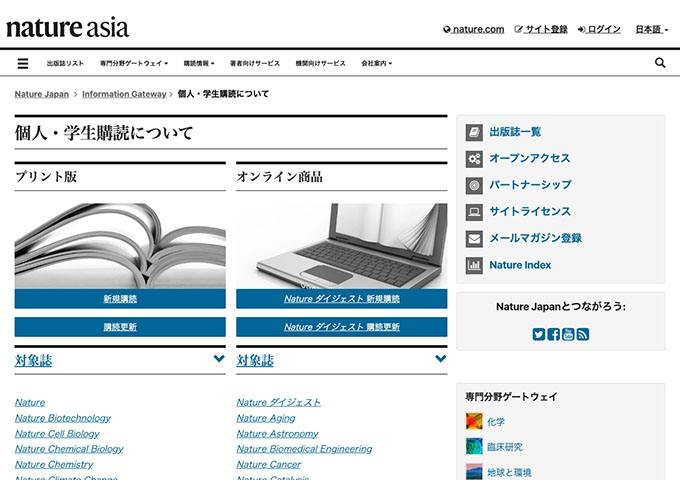Click the search magnifier icon
The height and width of the screenshot is (480, 680).
660,63
